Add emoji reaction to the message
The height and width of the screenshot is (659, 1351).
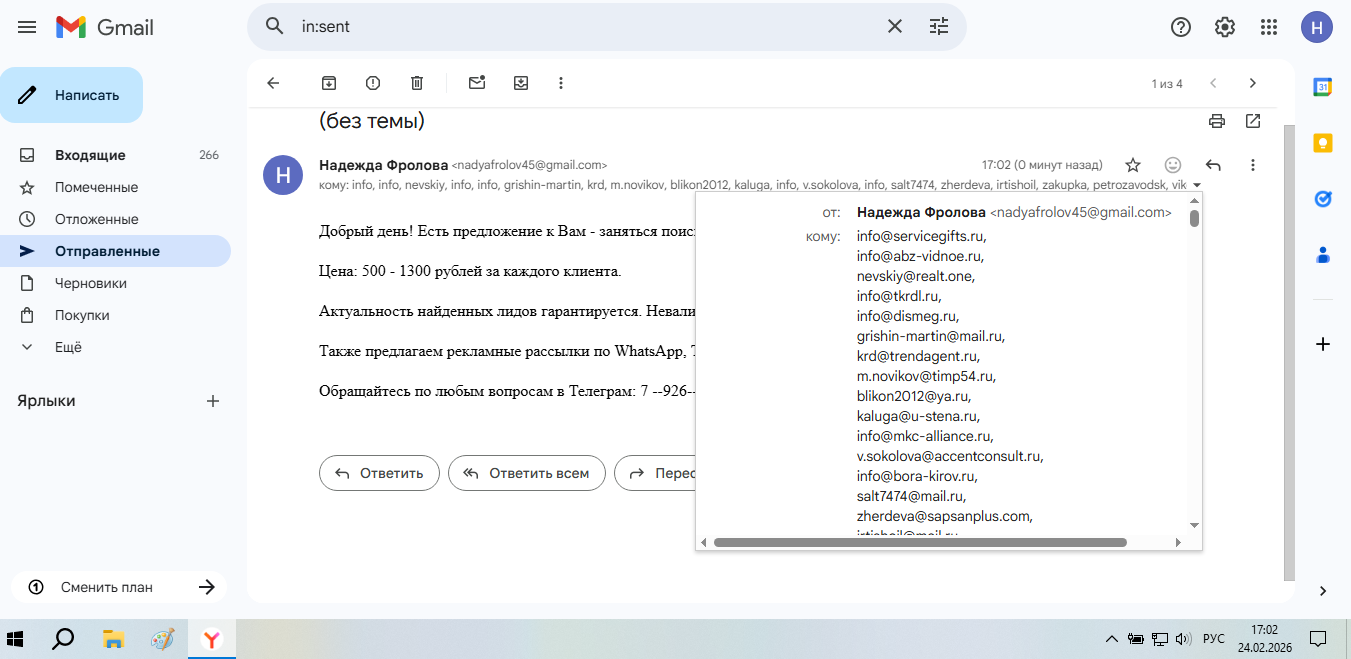tap(1173, 165)
